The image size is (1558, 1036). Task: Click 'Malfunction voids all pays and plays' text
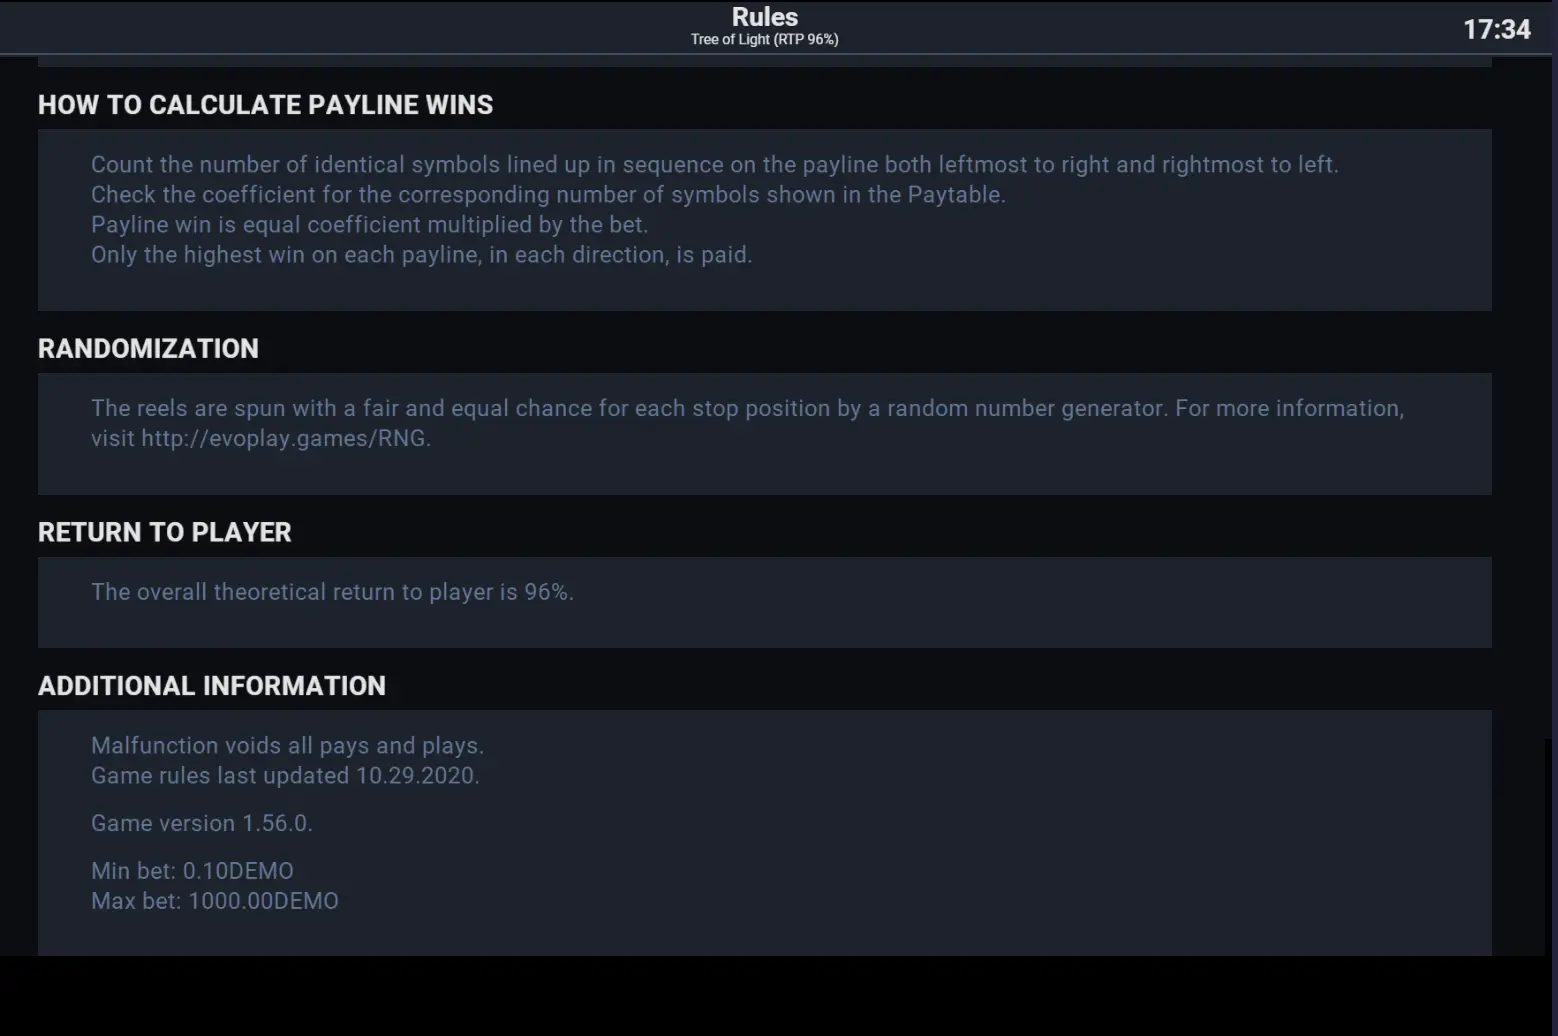click(287, 746)
